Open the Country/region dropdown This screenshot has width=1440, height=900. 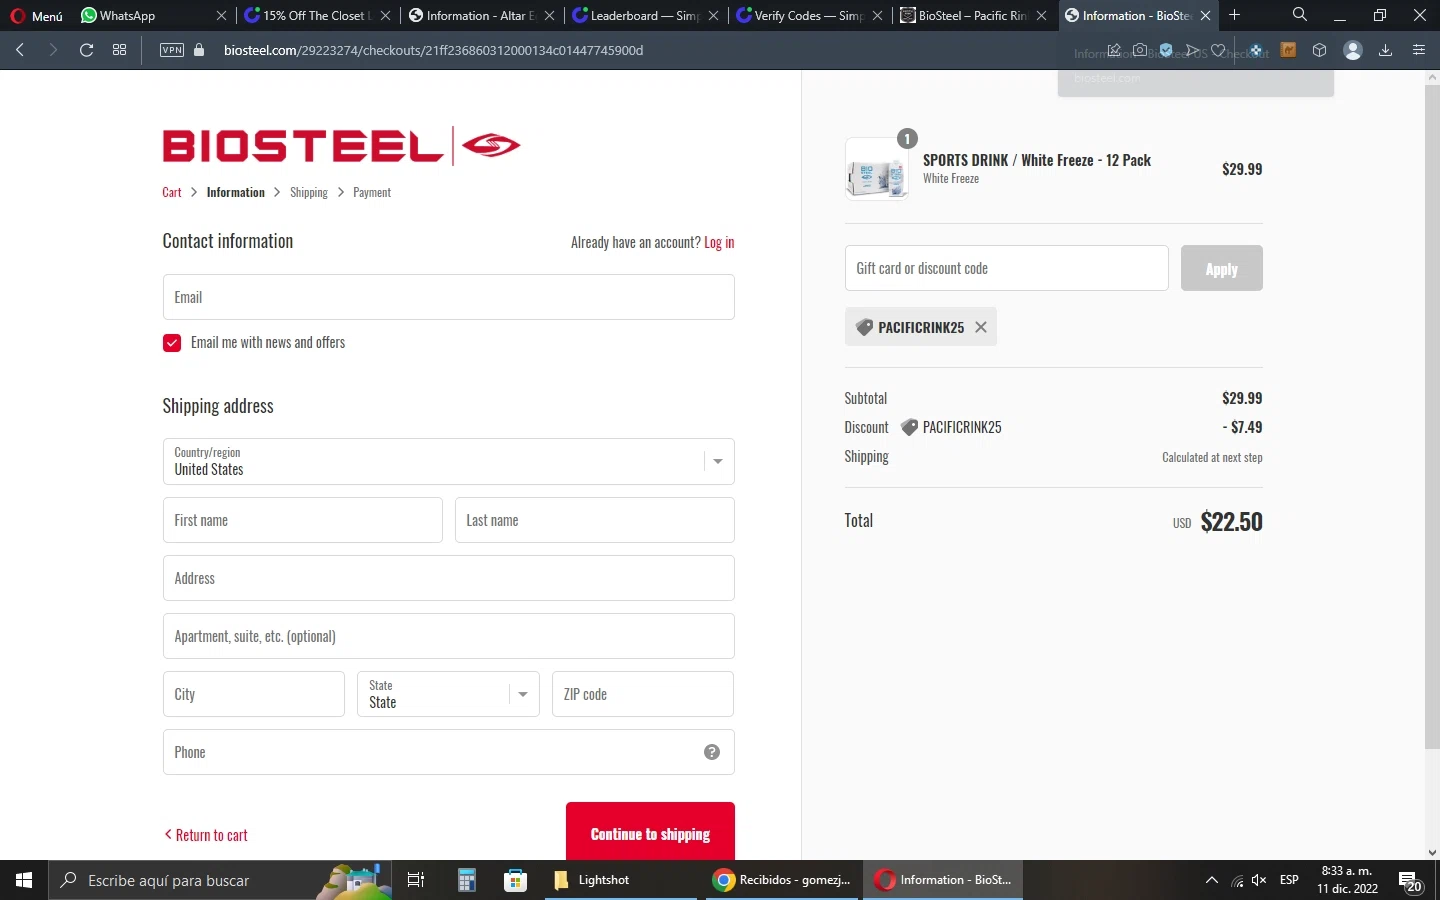click(449, 461)
